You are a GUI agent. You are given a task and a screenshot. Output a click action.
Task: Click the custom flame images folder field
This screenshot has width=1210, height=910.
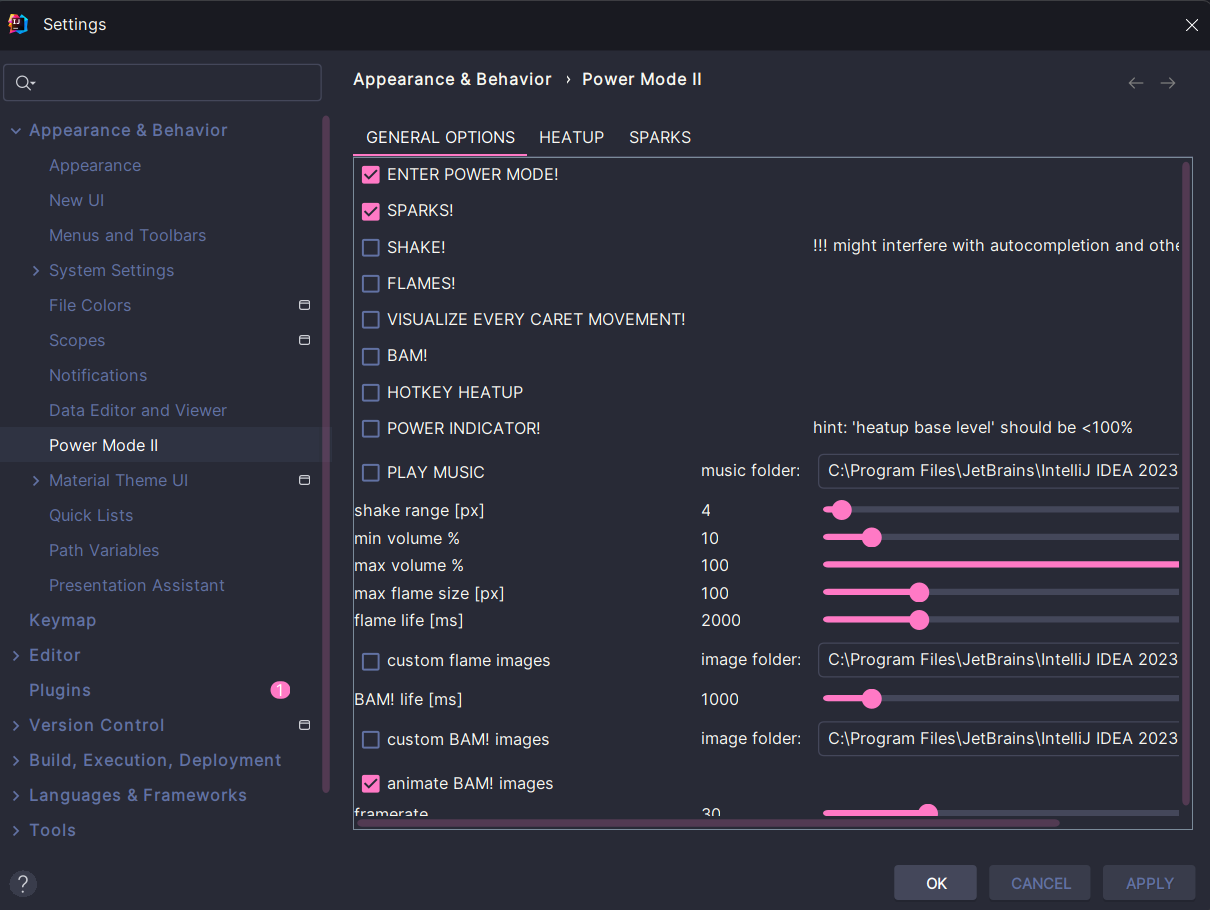click(x=999, y=660)
